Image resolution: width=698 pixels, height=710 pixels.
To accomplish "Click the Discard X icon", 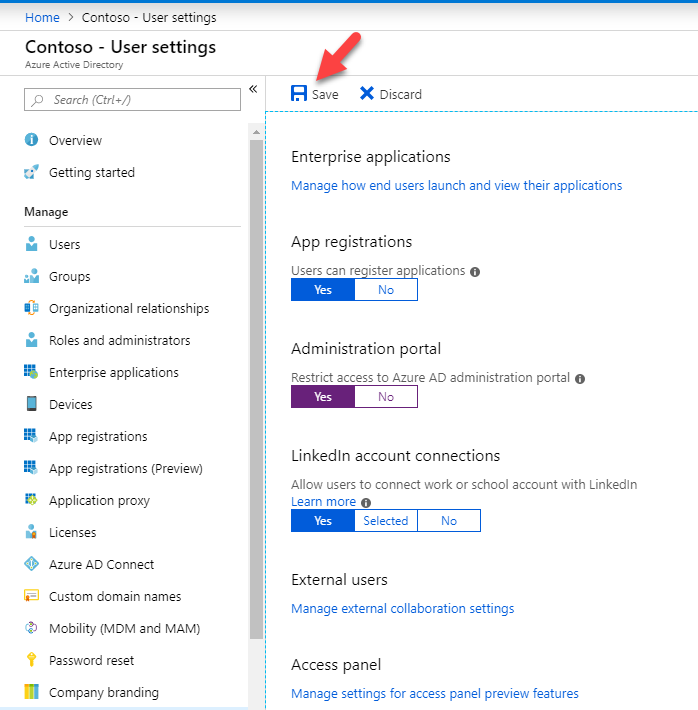I will tap(366, 93).
